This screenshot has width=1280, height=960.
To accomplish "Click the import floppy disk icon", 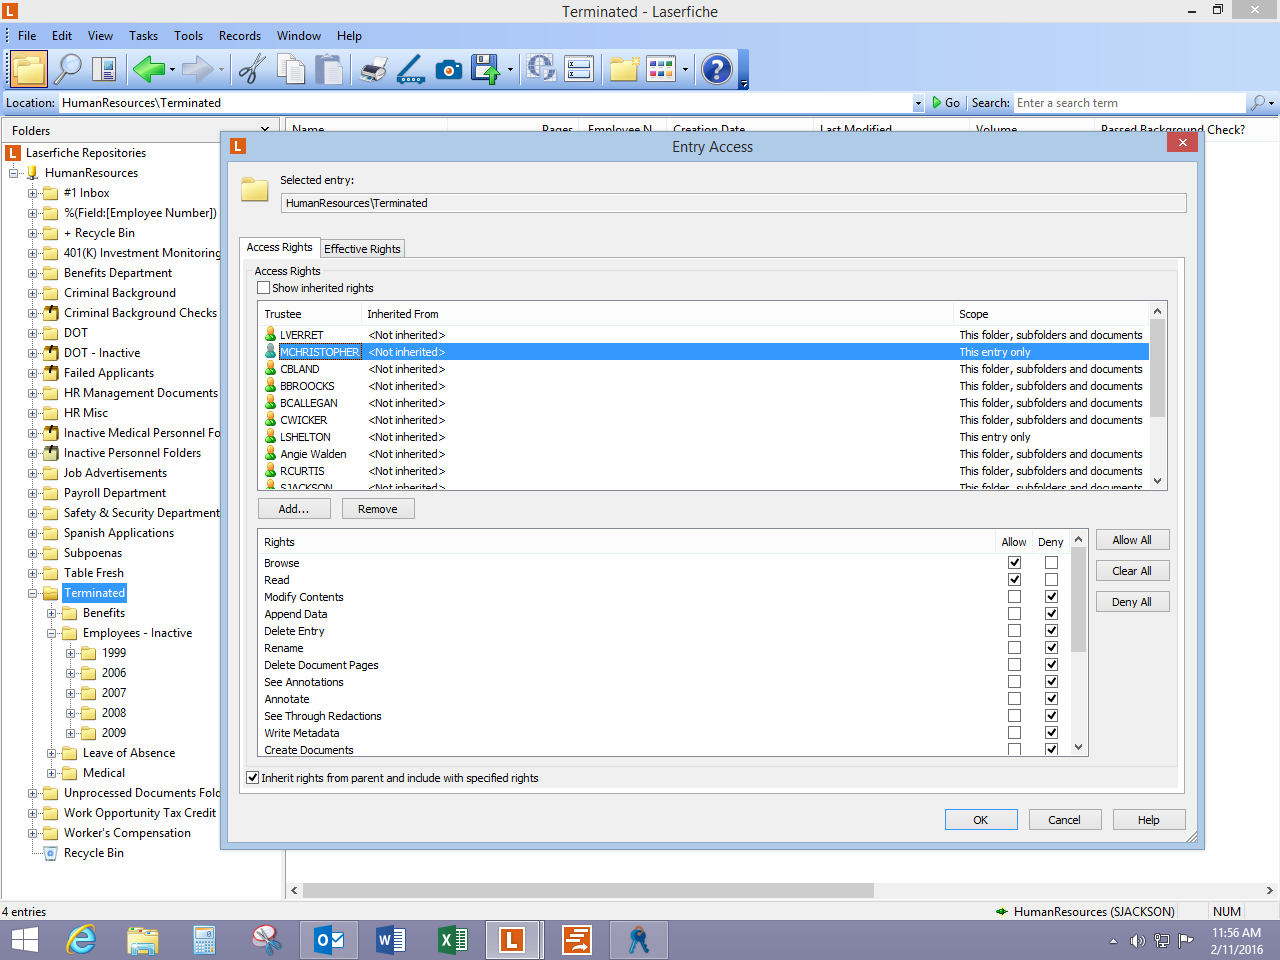I will click(x=486, y=69).
